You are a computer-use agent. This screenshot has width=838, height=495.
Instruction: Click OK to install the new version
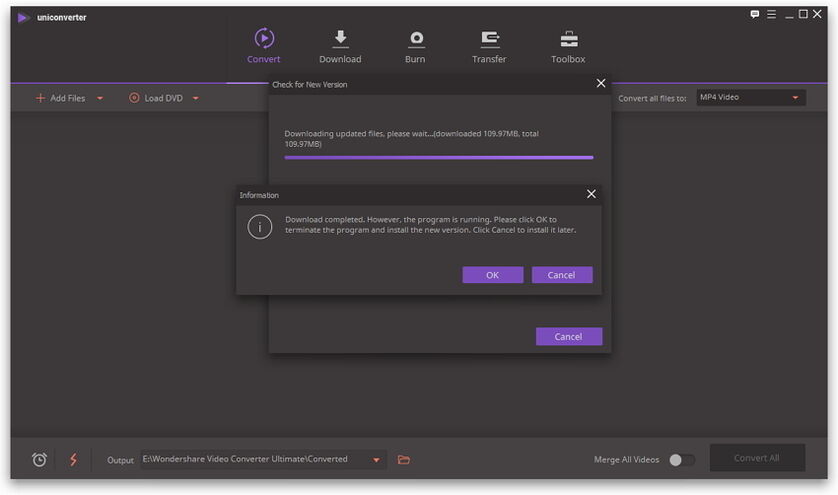point(493,275)
